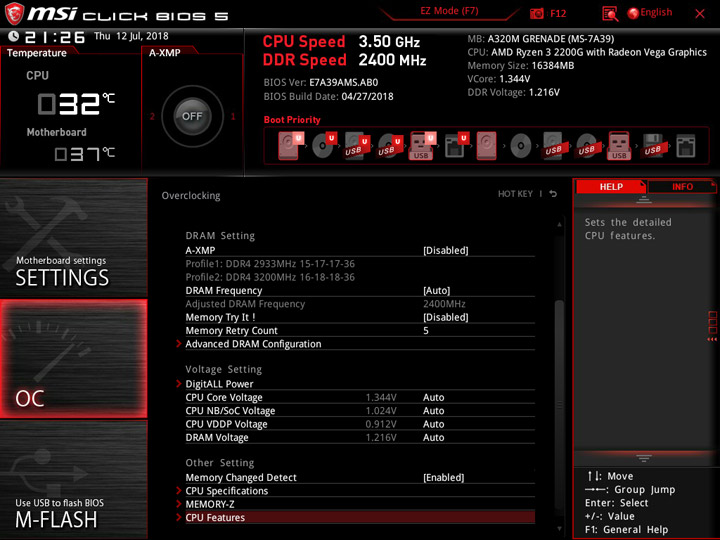Click the scrollbar up arrow of settings list
This screenshot has width=720, height=540.
pos(559,224)
